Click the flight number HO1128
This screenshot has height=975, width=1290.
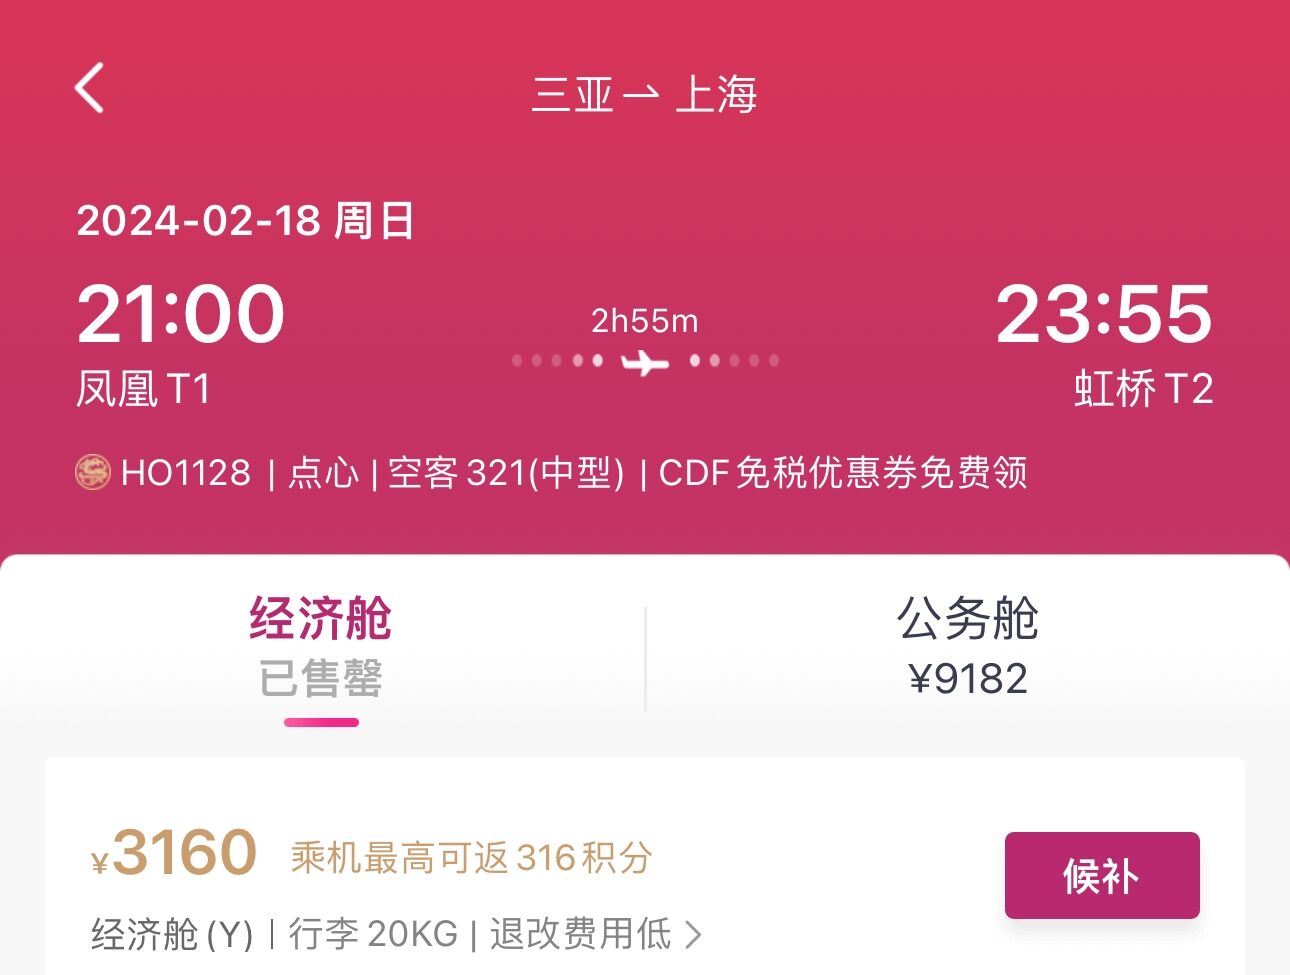coord(185,472)
